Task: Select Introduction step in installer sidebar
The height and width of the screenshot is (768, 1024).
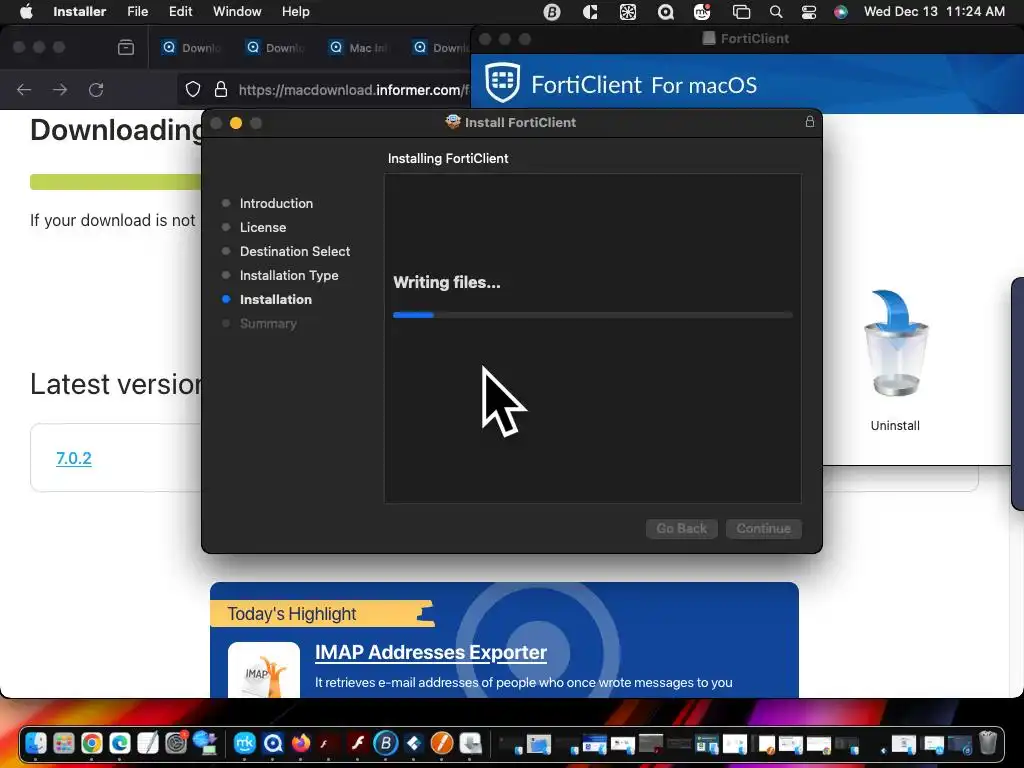Action: 276,203
